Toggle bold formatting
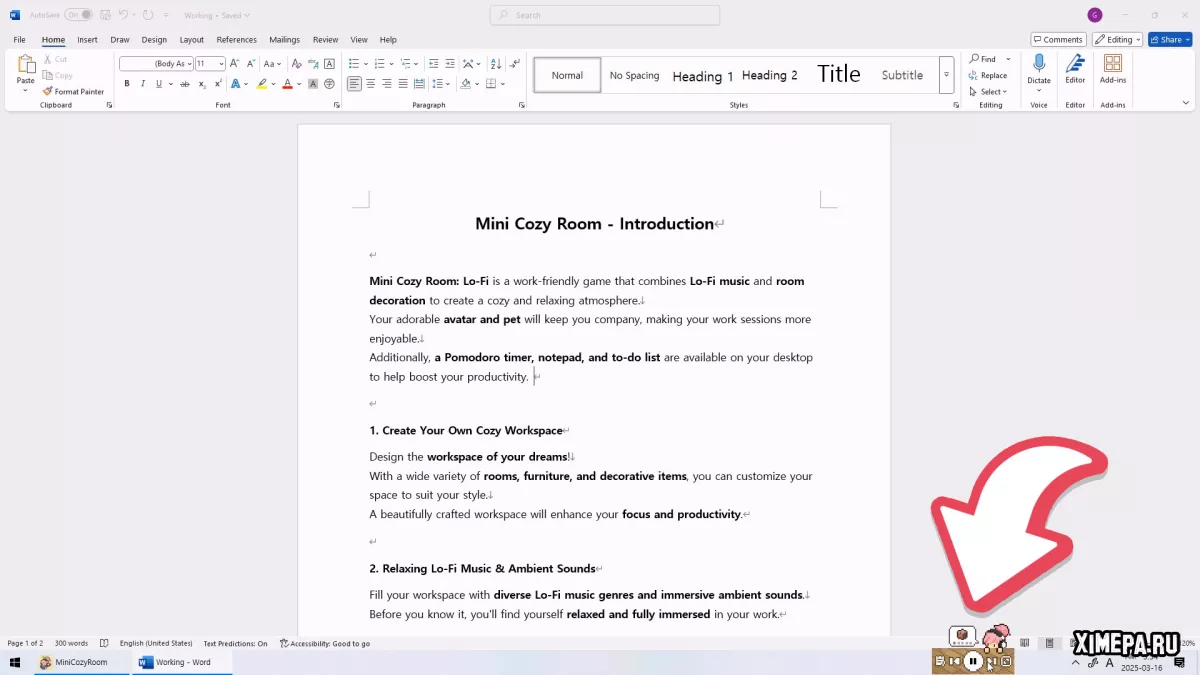This screenshot has width=1200, height=675. [x=127, y=84]
